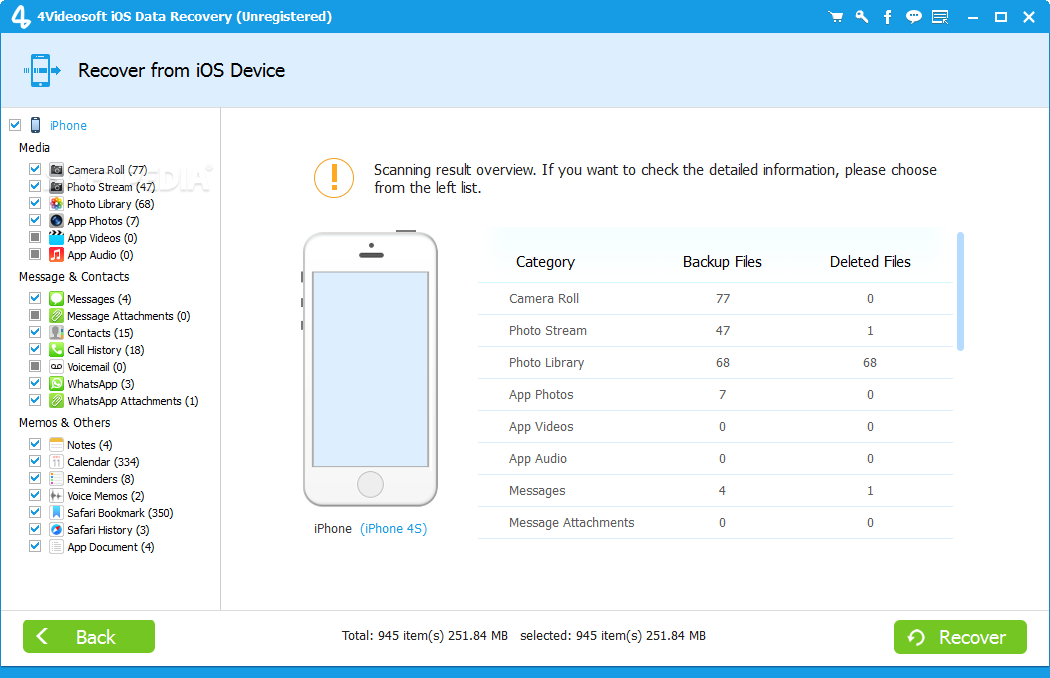Click the Deleted Files column header
Image resolution: width=1050 pixels, height=678 pixels.
870,262
